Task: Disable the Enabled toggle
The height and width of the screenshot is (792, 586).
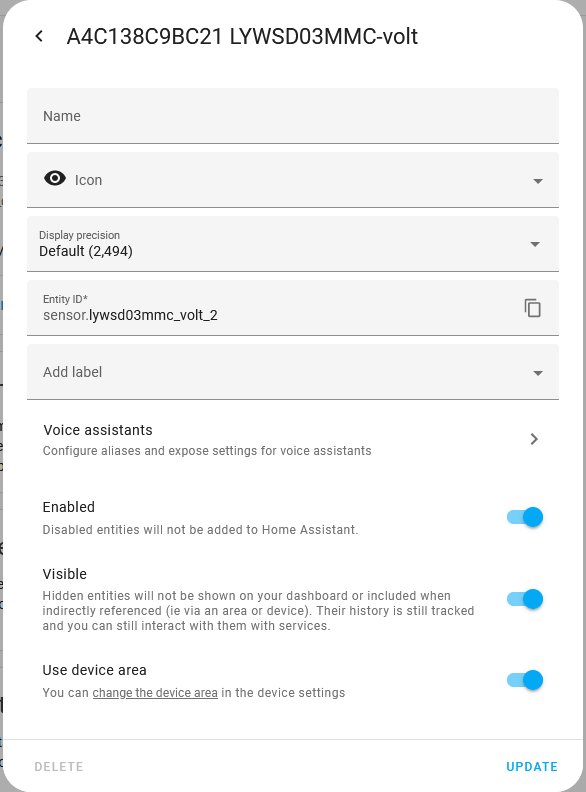Action: tap(525, 517)
